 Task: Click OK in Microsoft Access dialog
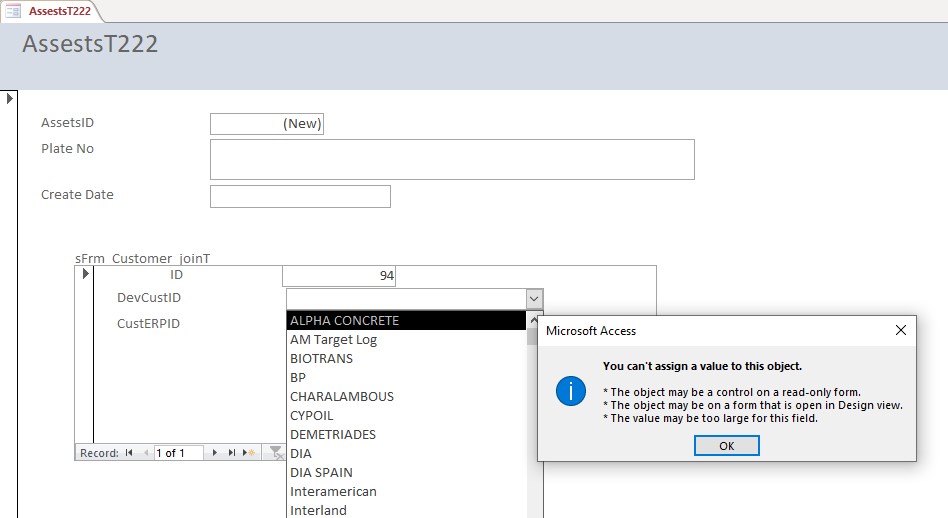(727, 446)
